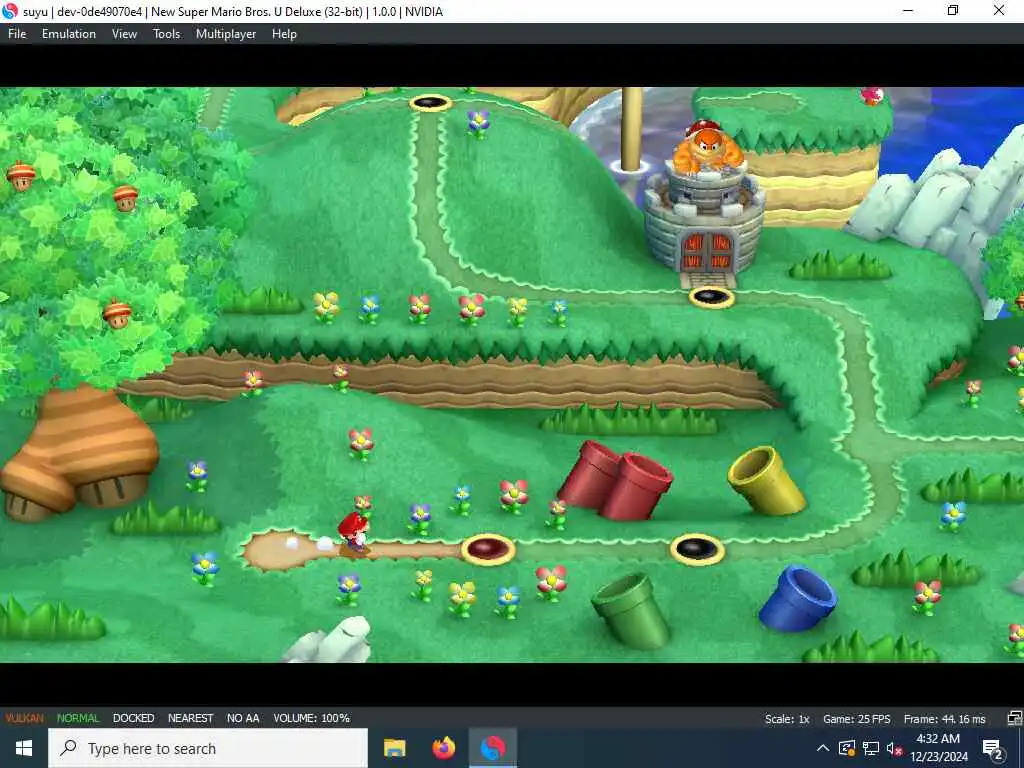Click the network tray icon

(871, 748)
